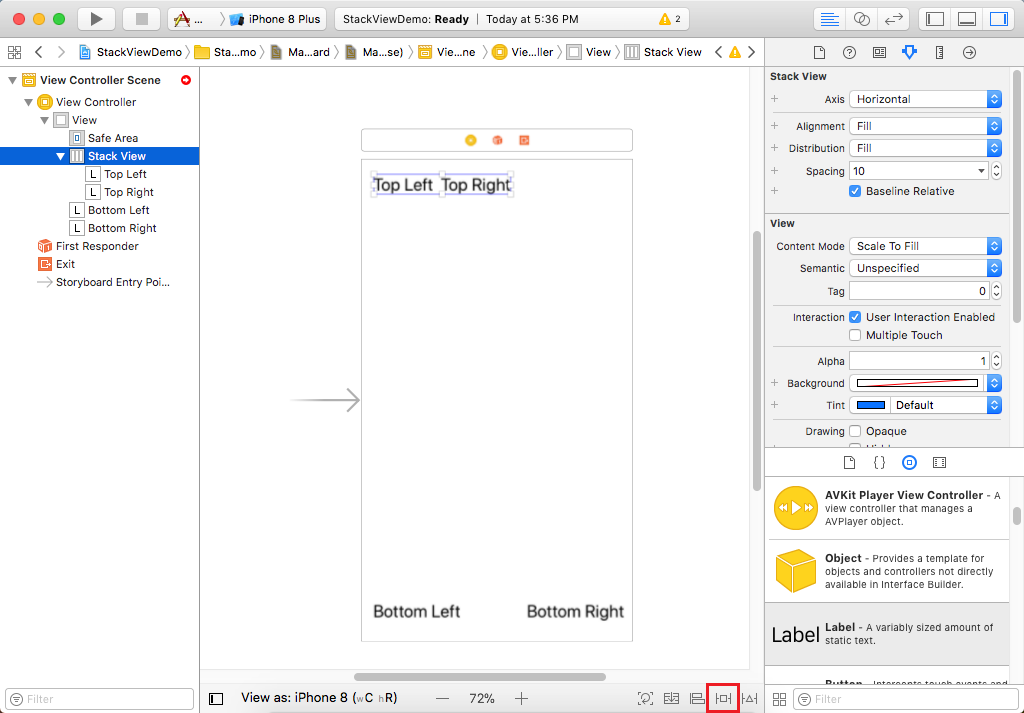This screenshot has height=713, width=1024.
Task: Click the blue Tint color swatch
Action: point(871,405)
